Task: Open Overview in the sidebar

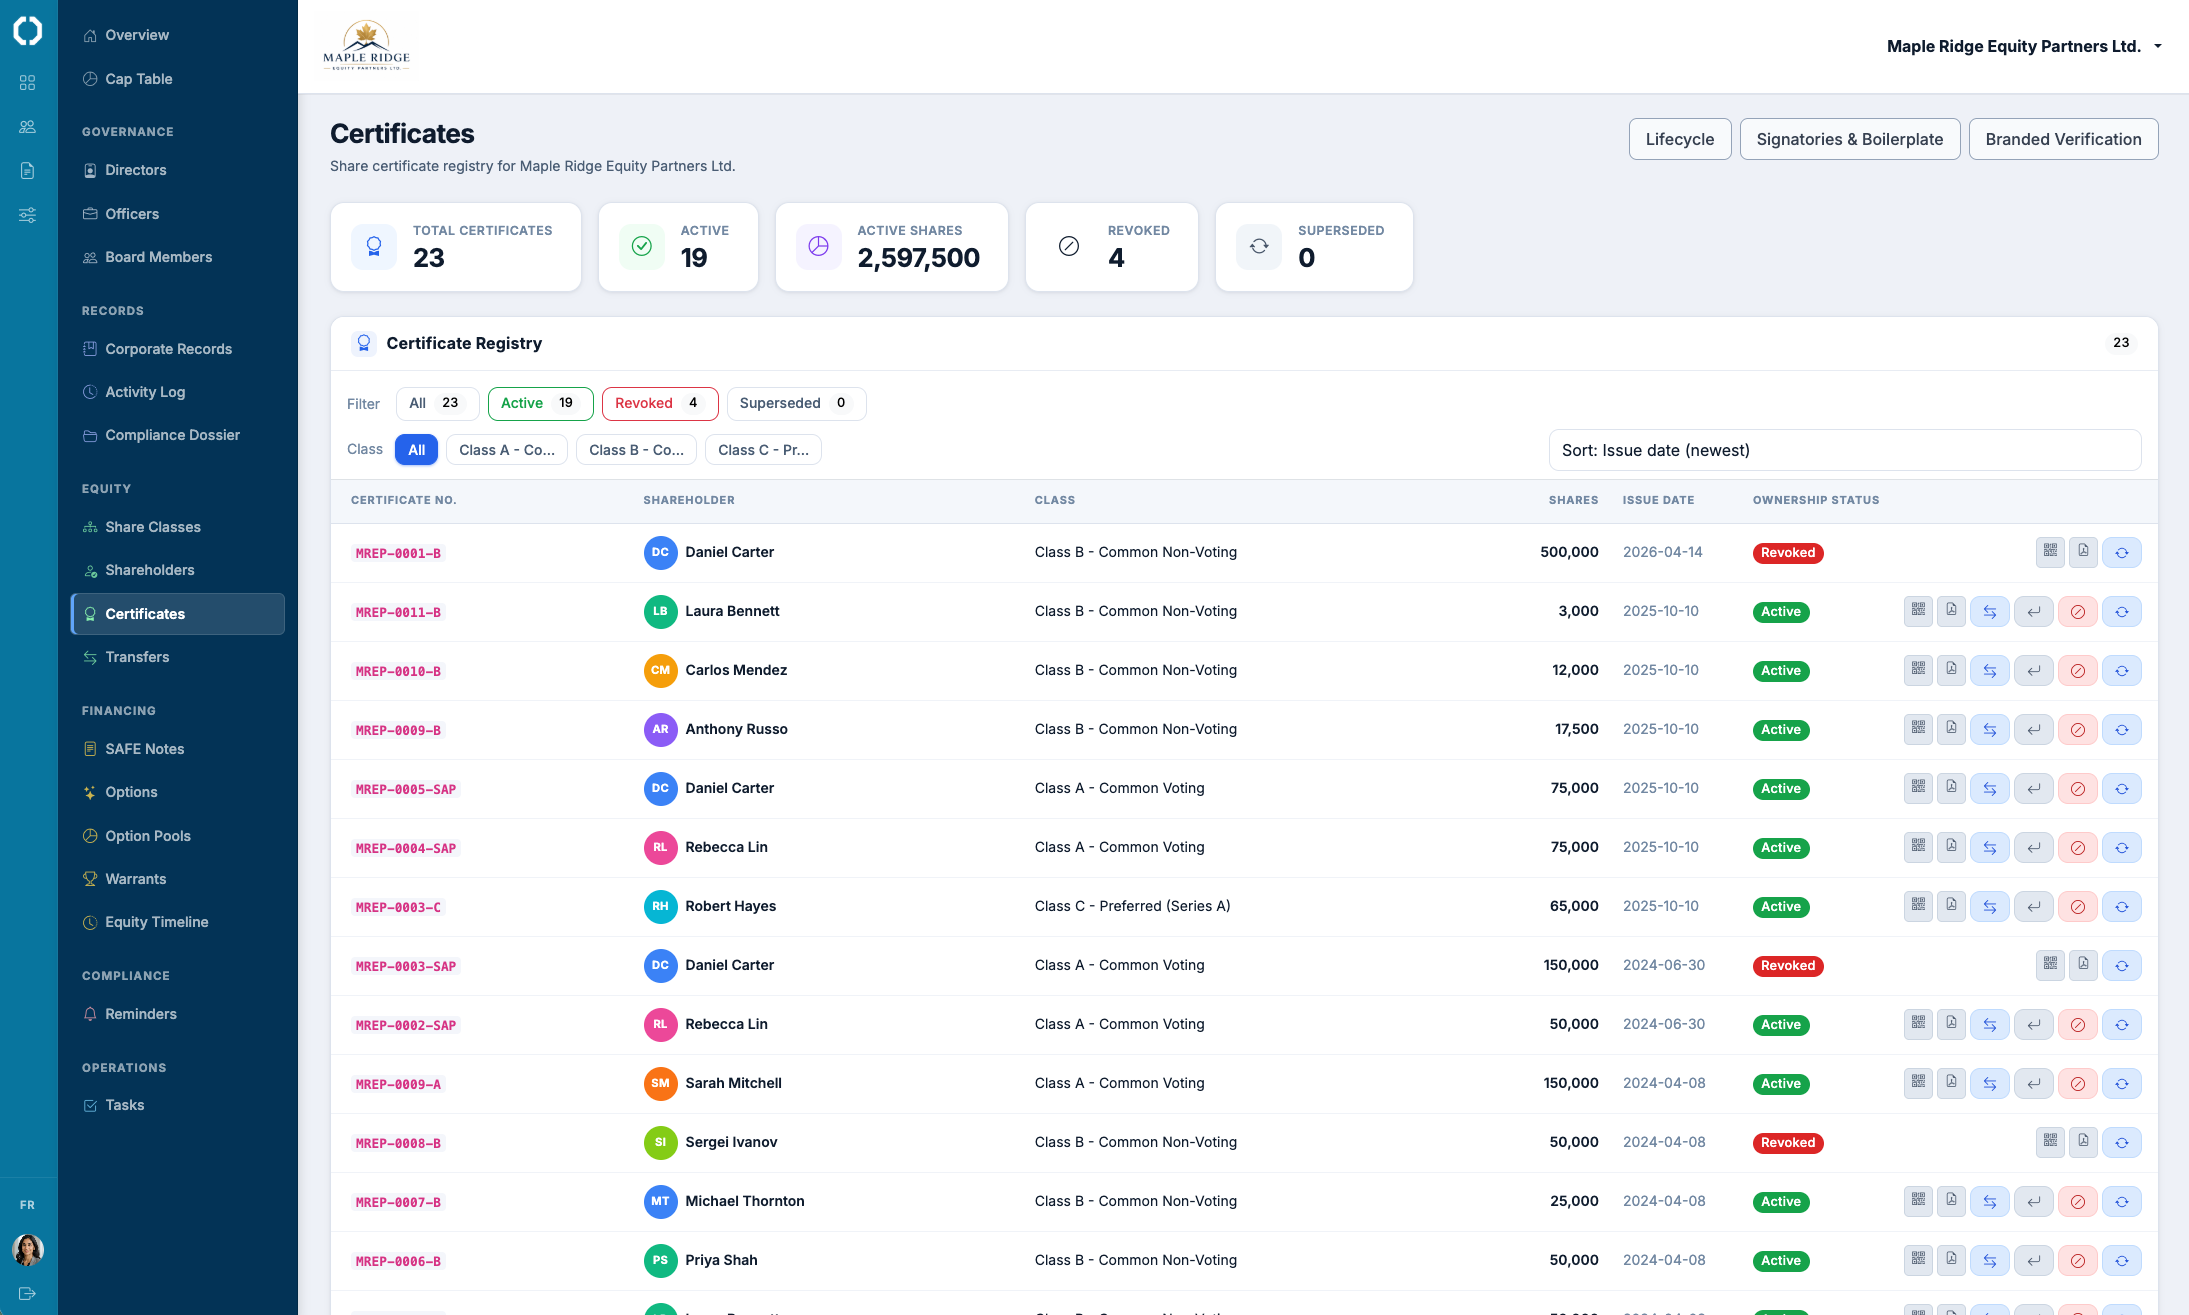Action: pyautogui.click(x=178, y=35)
